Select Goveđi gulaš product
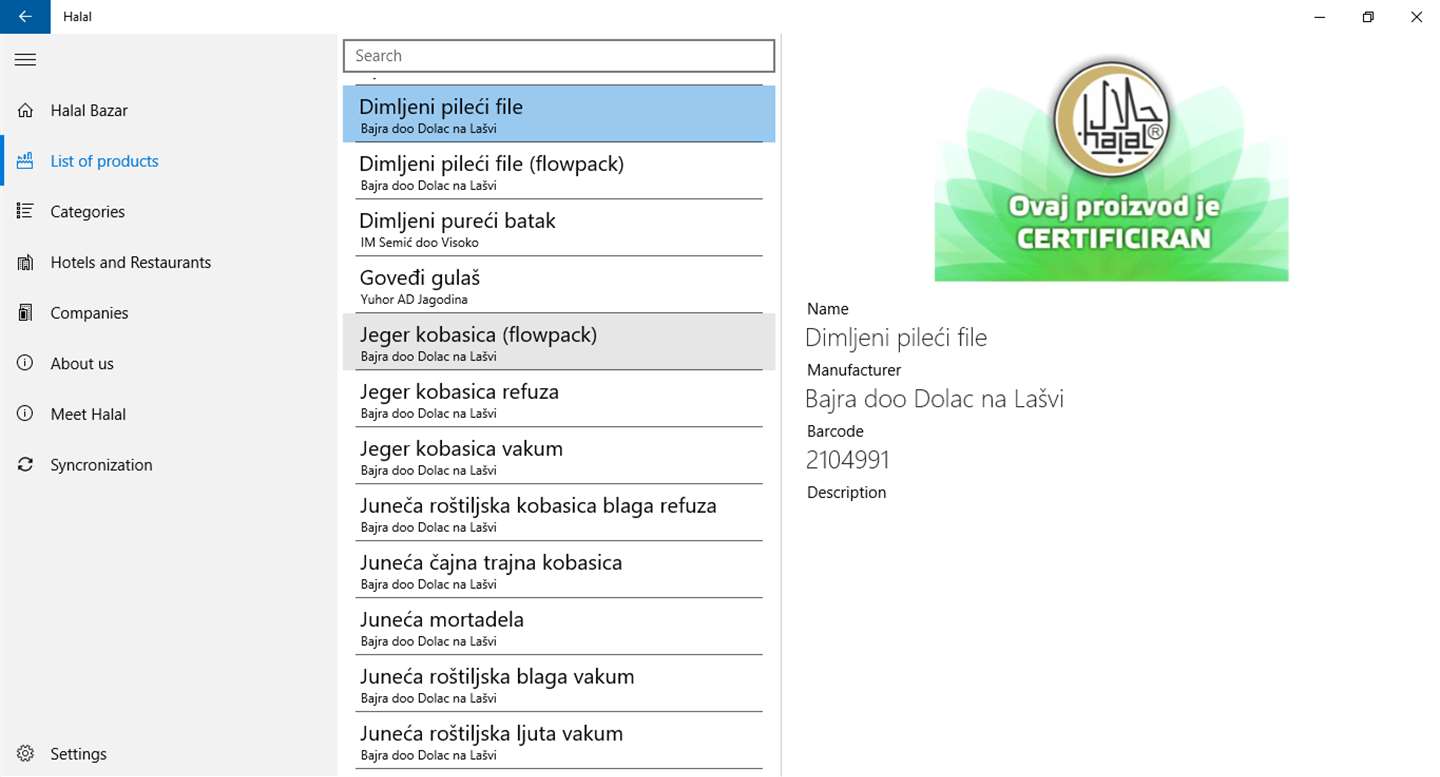Screen dimensions: 1440x777 (x=559, y=285)
